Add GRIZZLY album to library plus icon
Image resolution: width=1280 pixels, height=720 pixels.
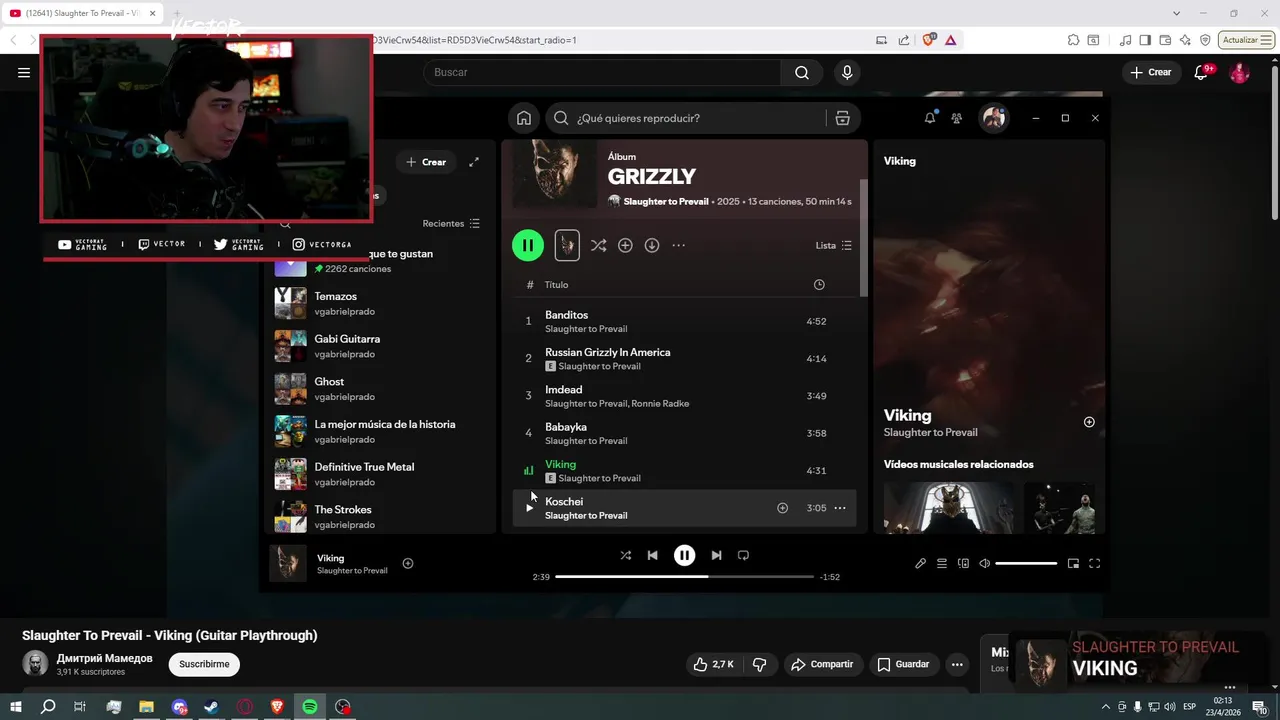coord(625,245)
